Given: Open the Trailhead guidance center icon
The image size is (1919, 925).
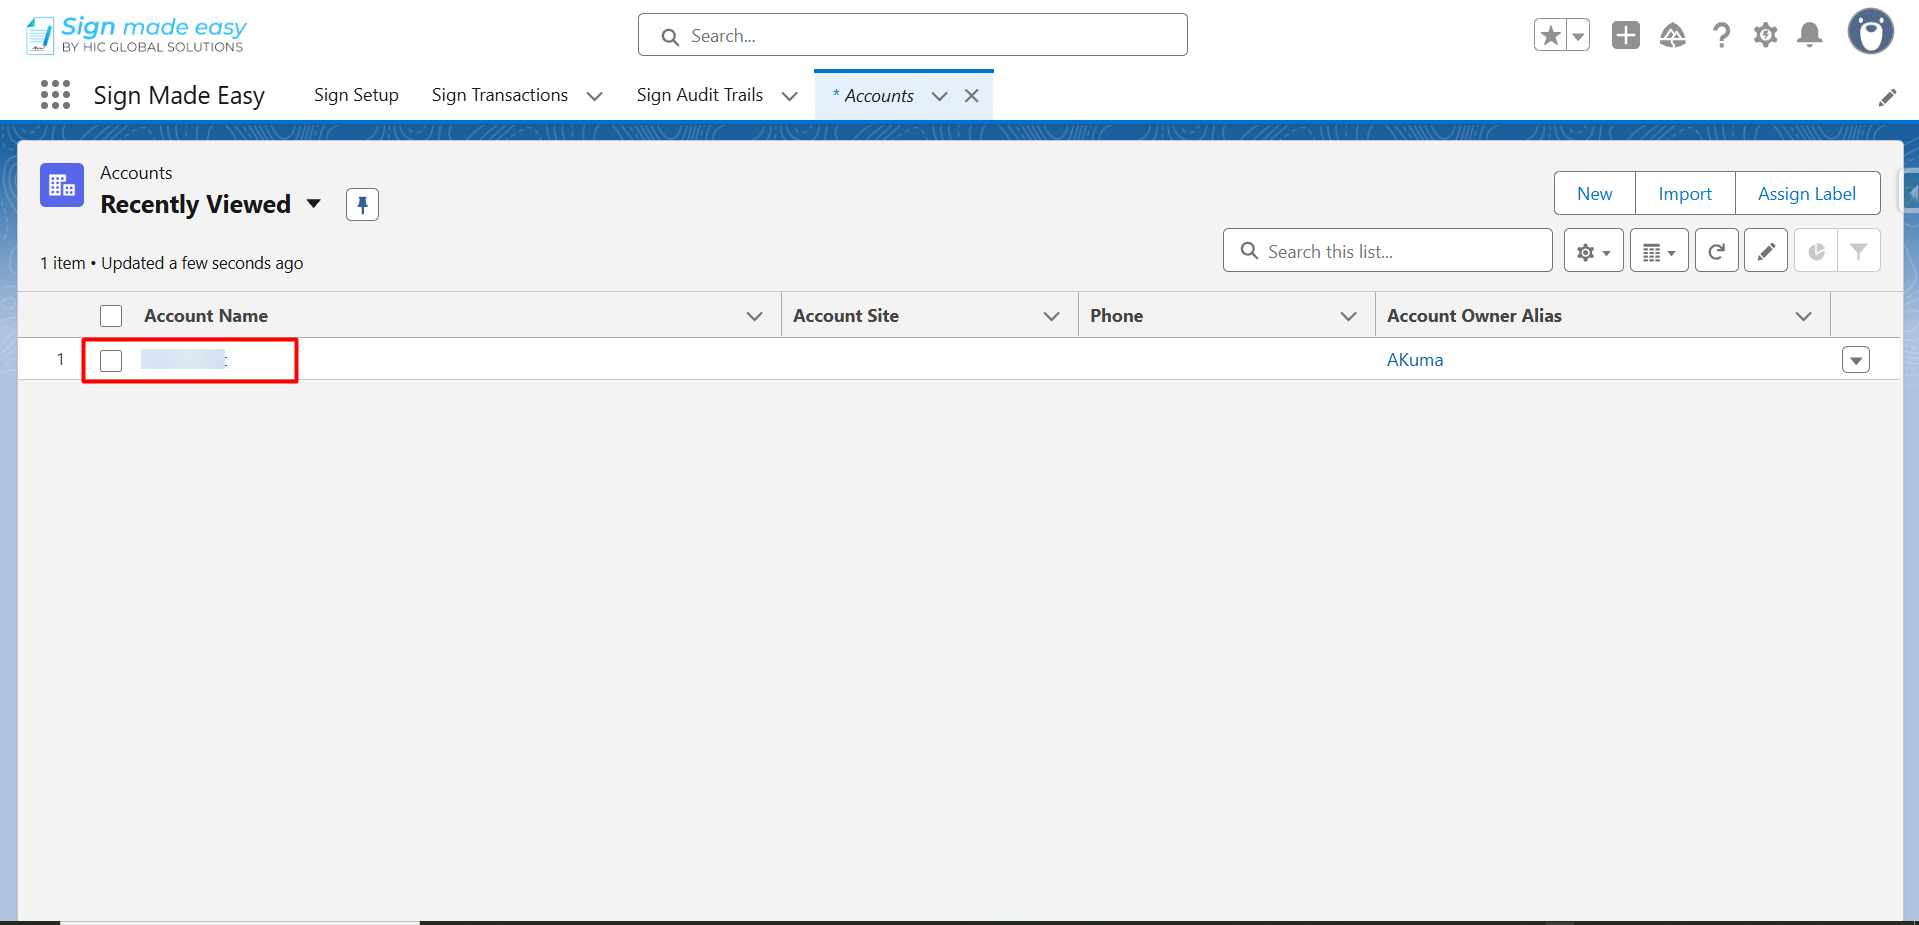Looking at the screenshot, I should (x=1673, y=34).
